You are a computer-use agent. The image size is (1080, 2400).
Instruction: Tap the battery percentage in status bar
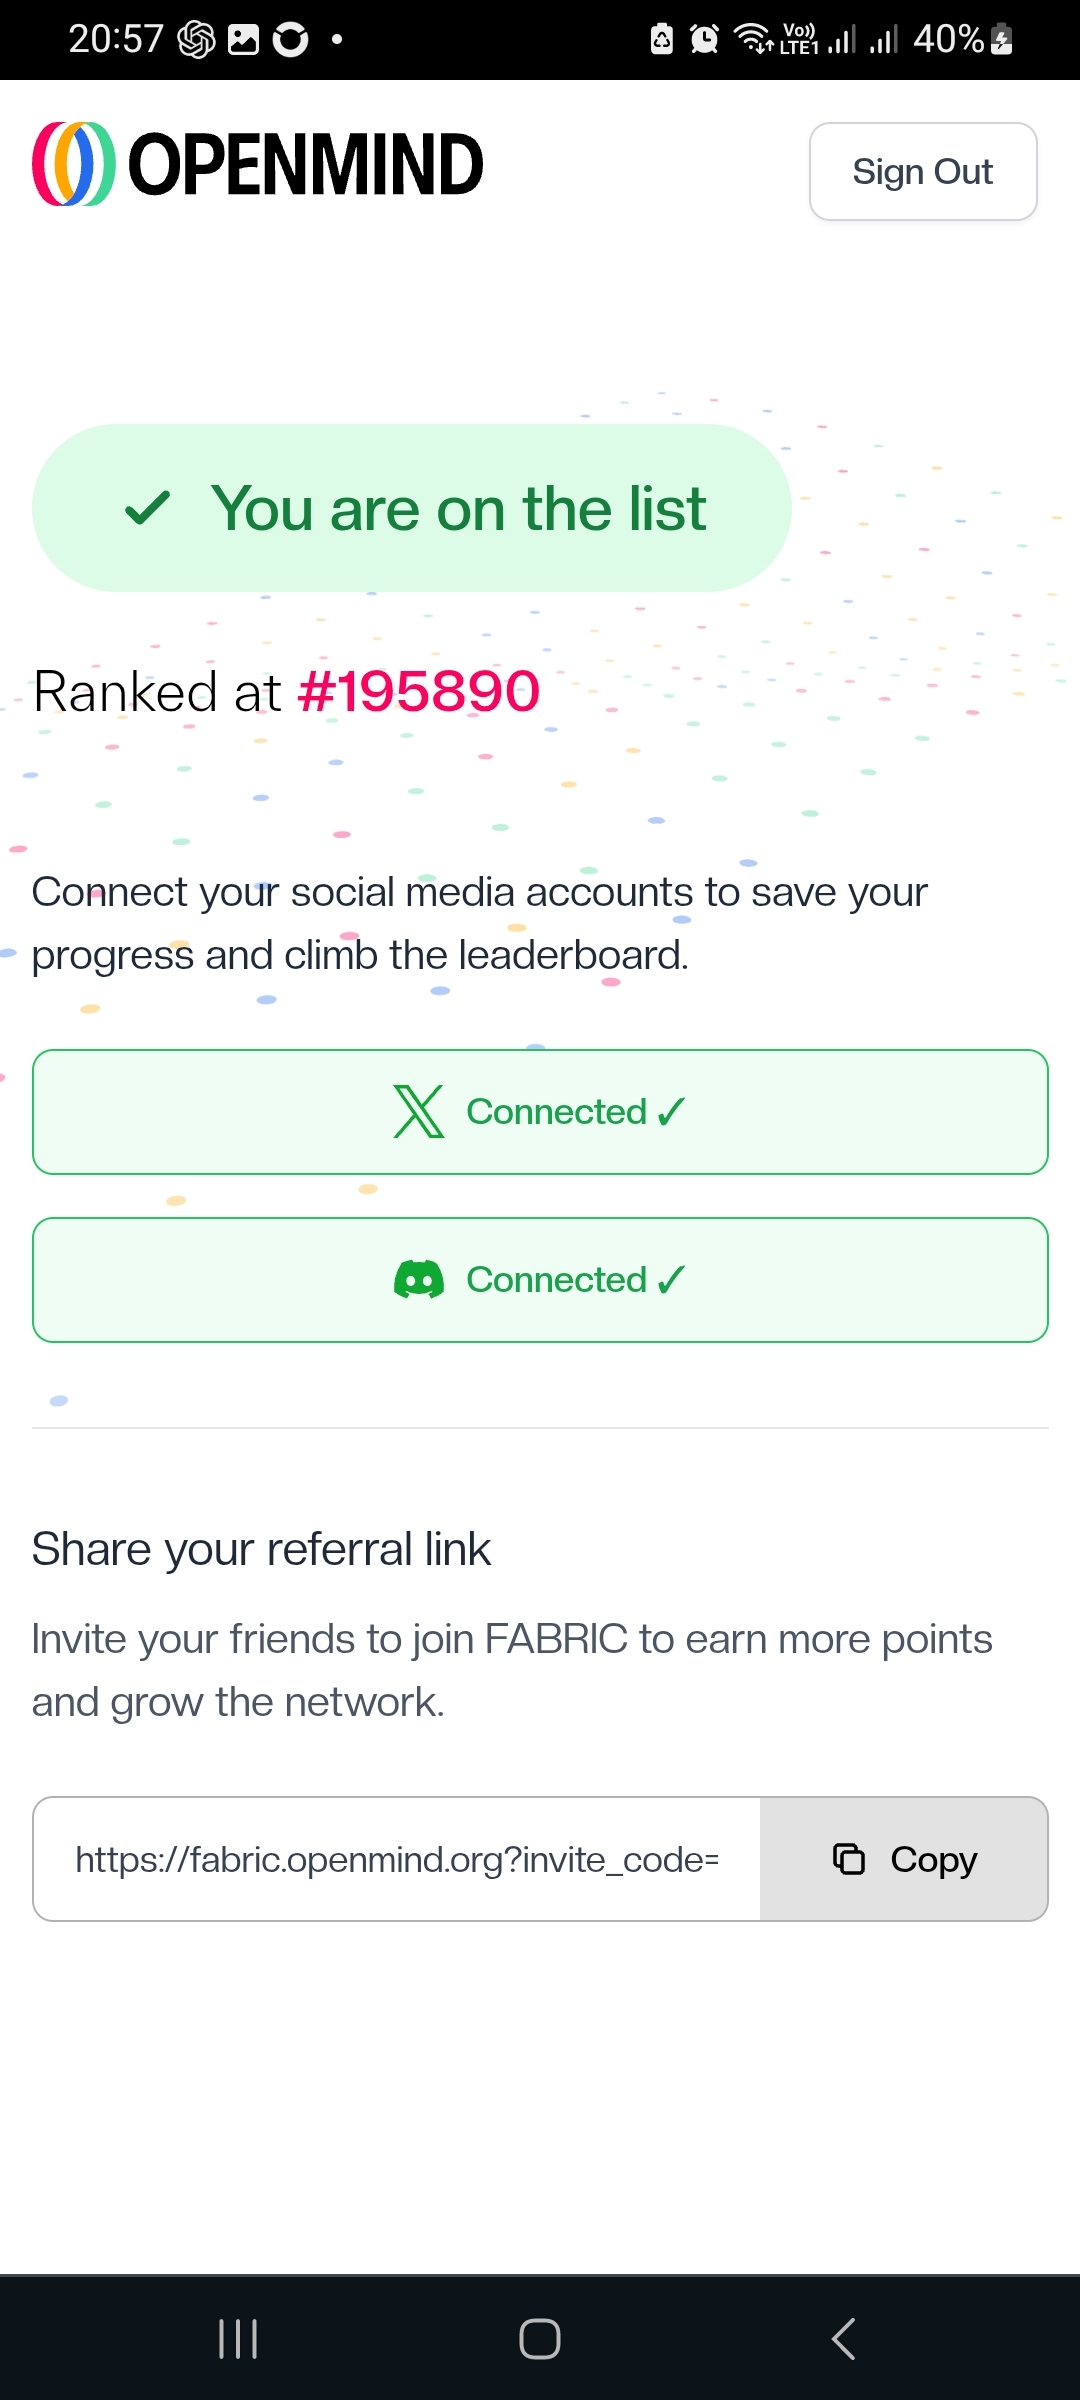tap(948, 39)
